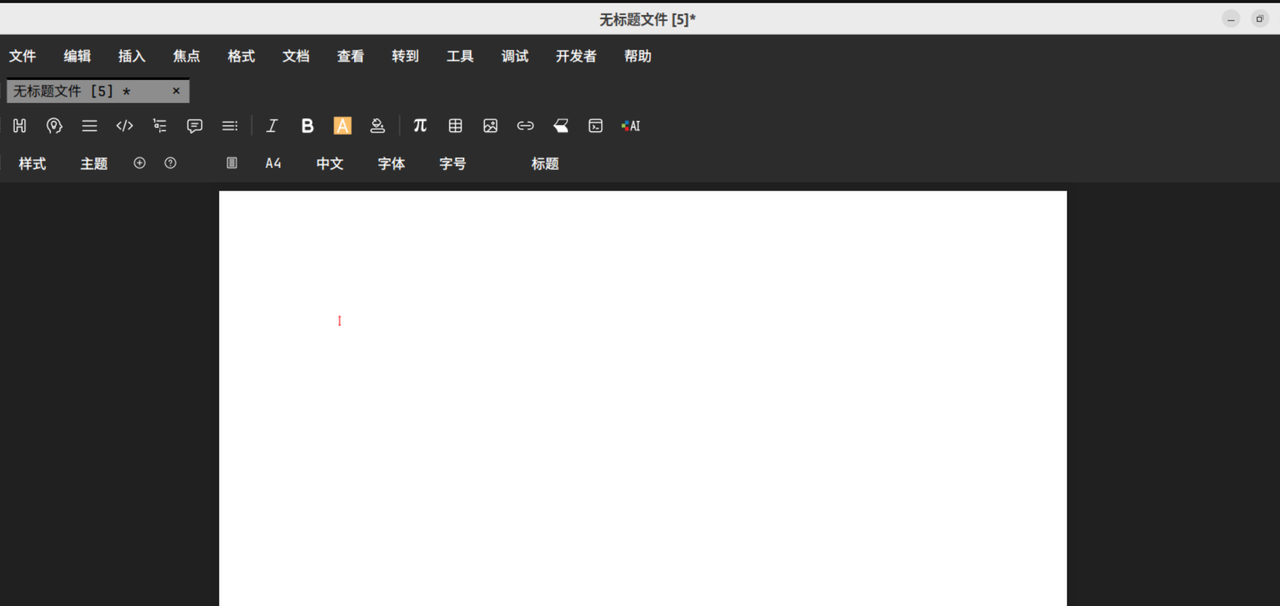Open the AI assistant tool
Viewport: 1280px width, 606px height.
pos(630,126)
